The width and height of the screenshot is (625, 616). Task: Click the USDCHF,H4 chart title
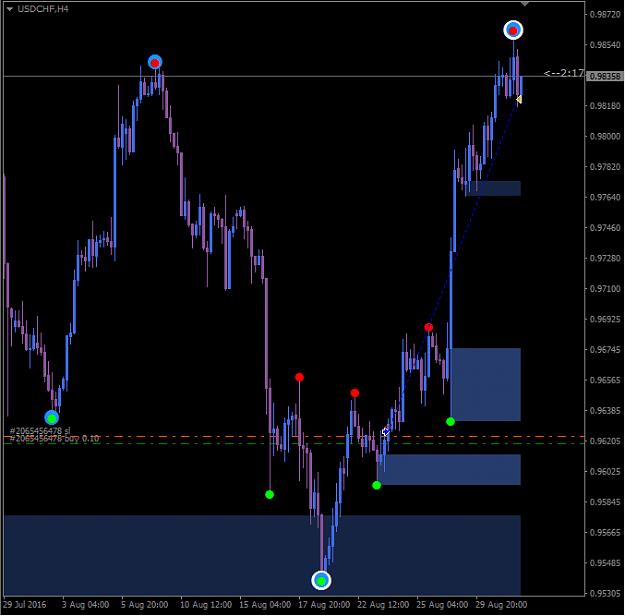43,9
